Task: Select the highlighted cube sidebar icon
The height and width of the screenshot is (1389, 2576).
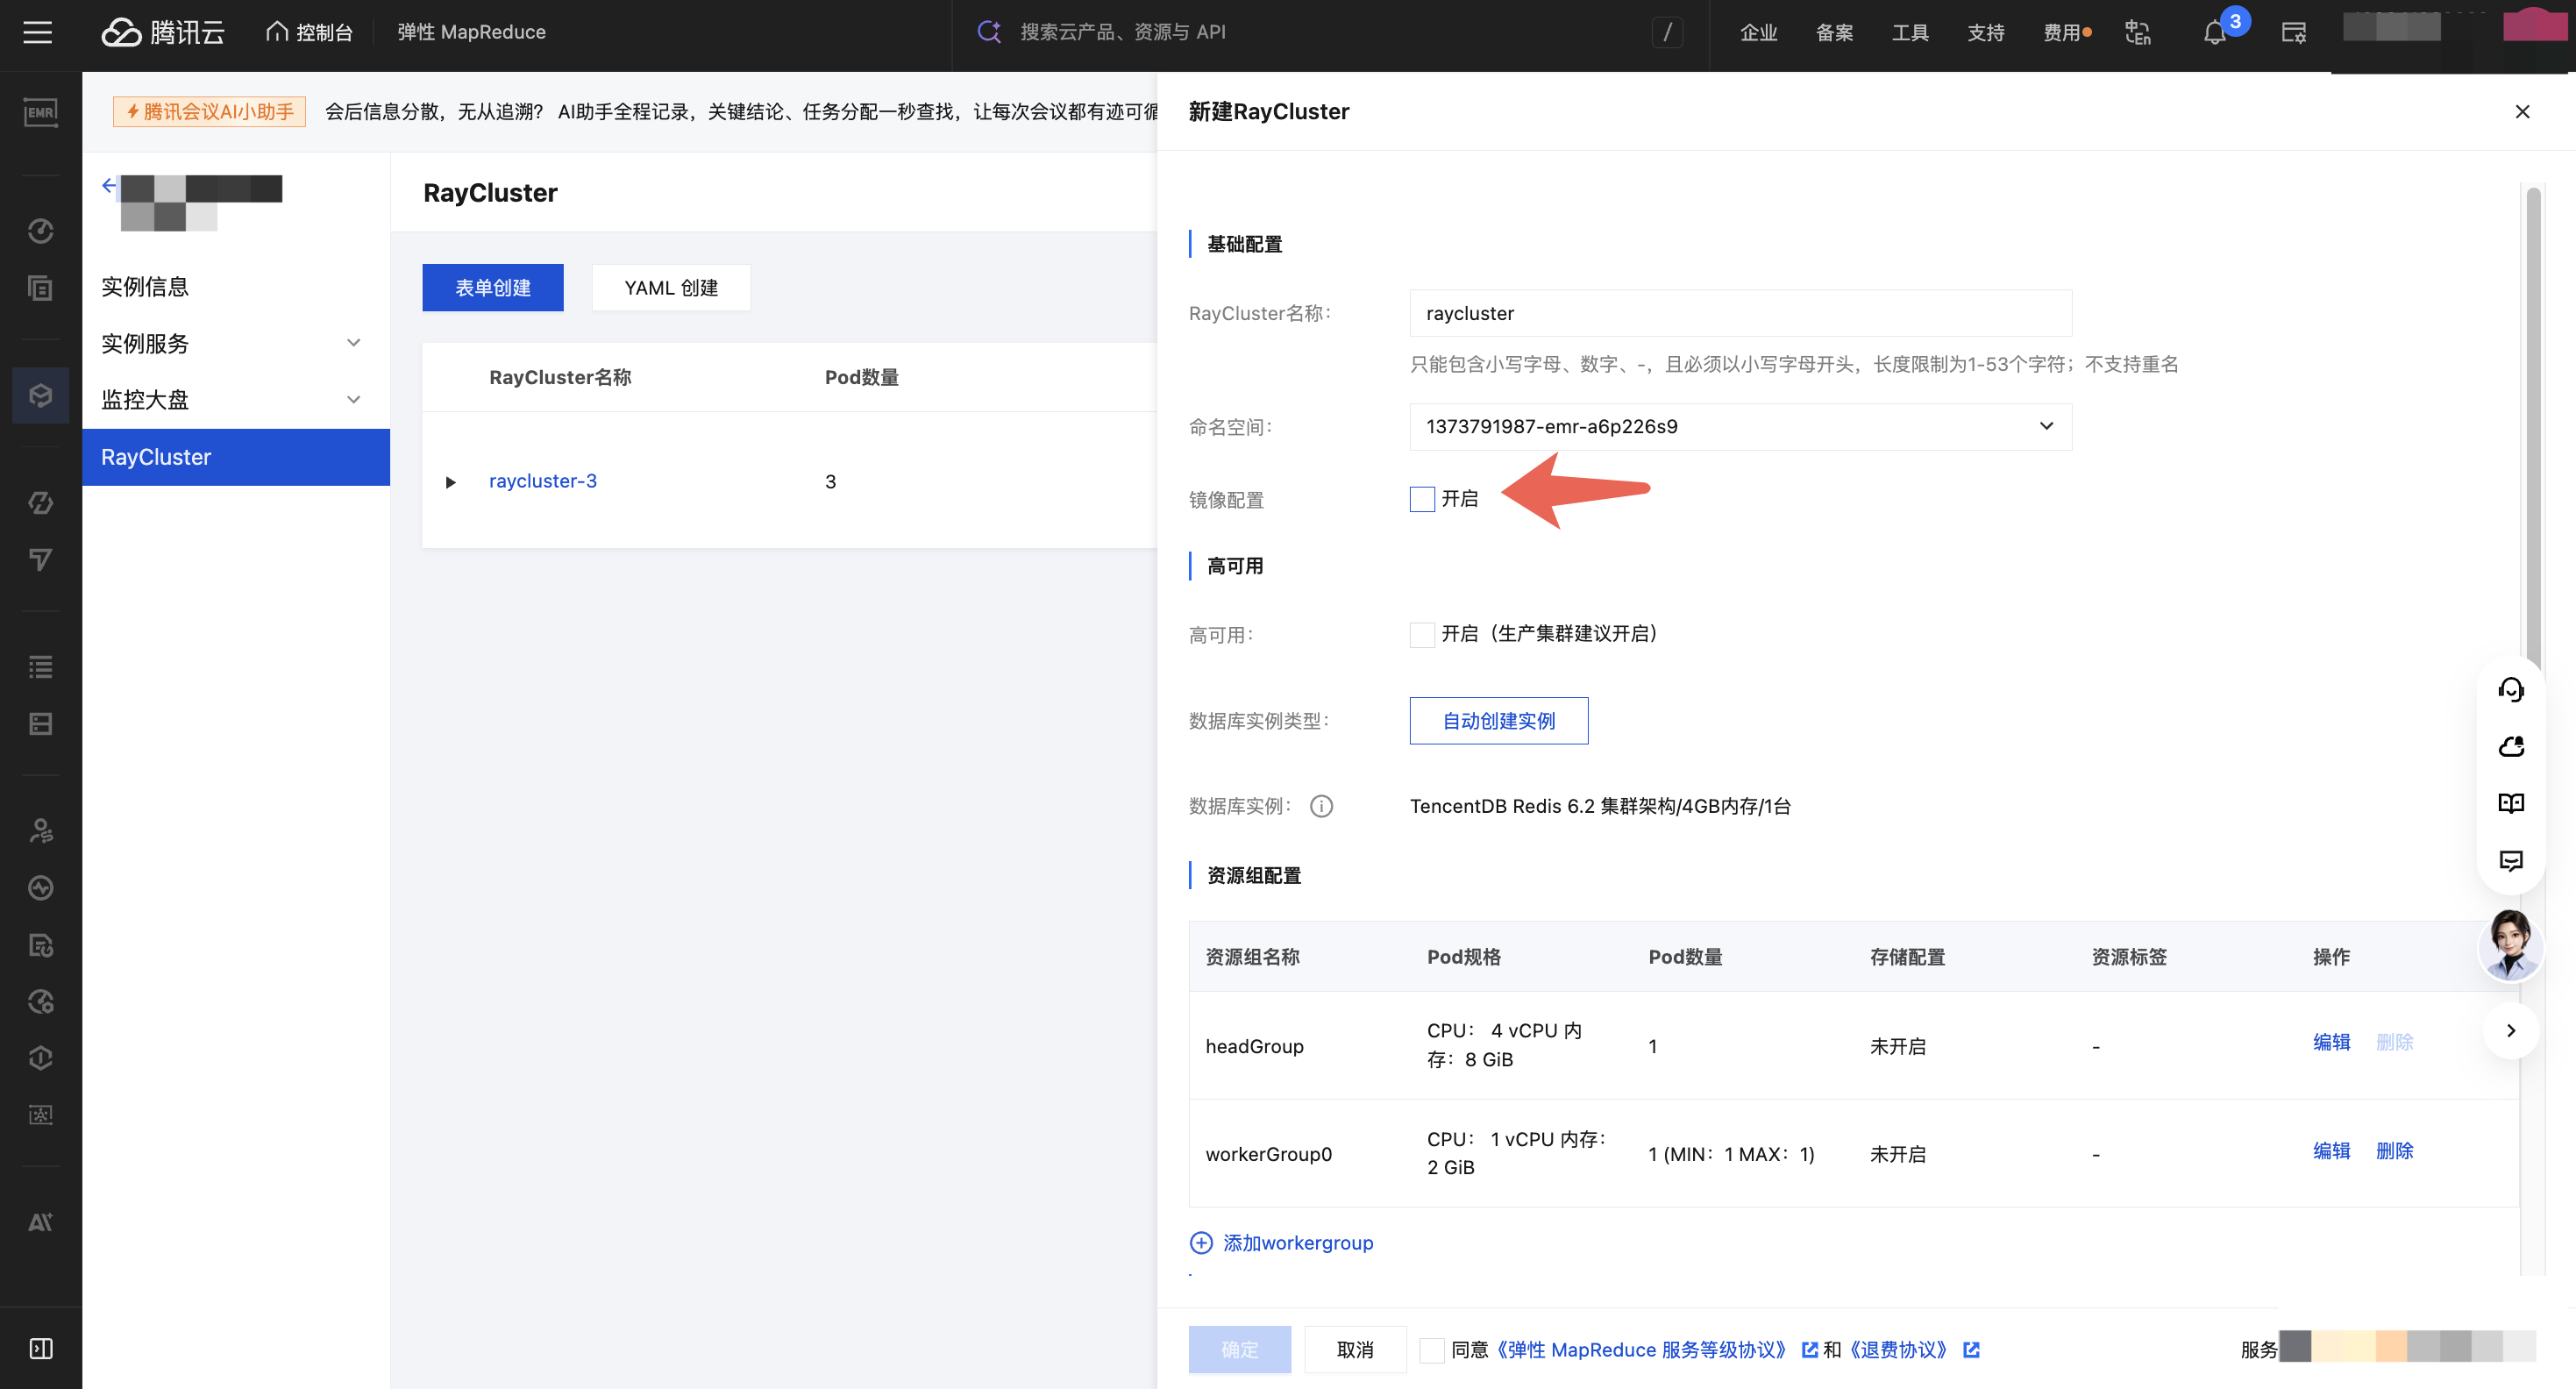Action: [40, 395]
